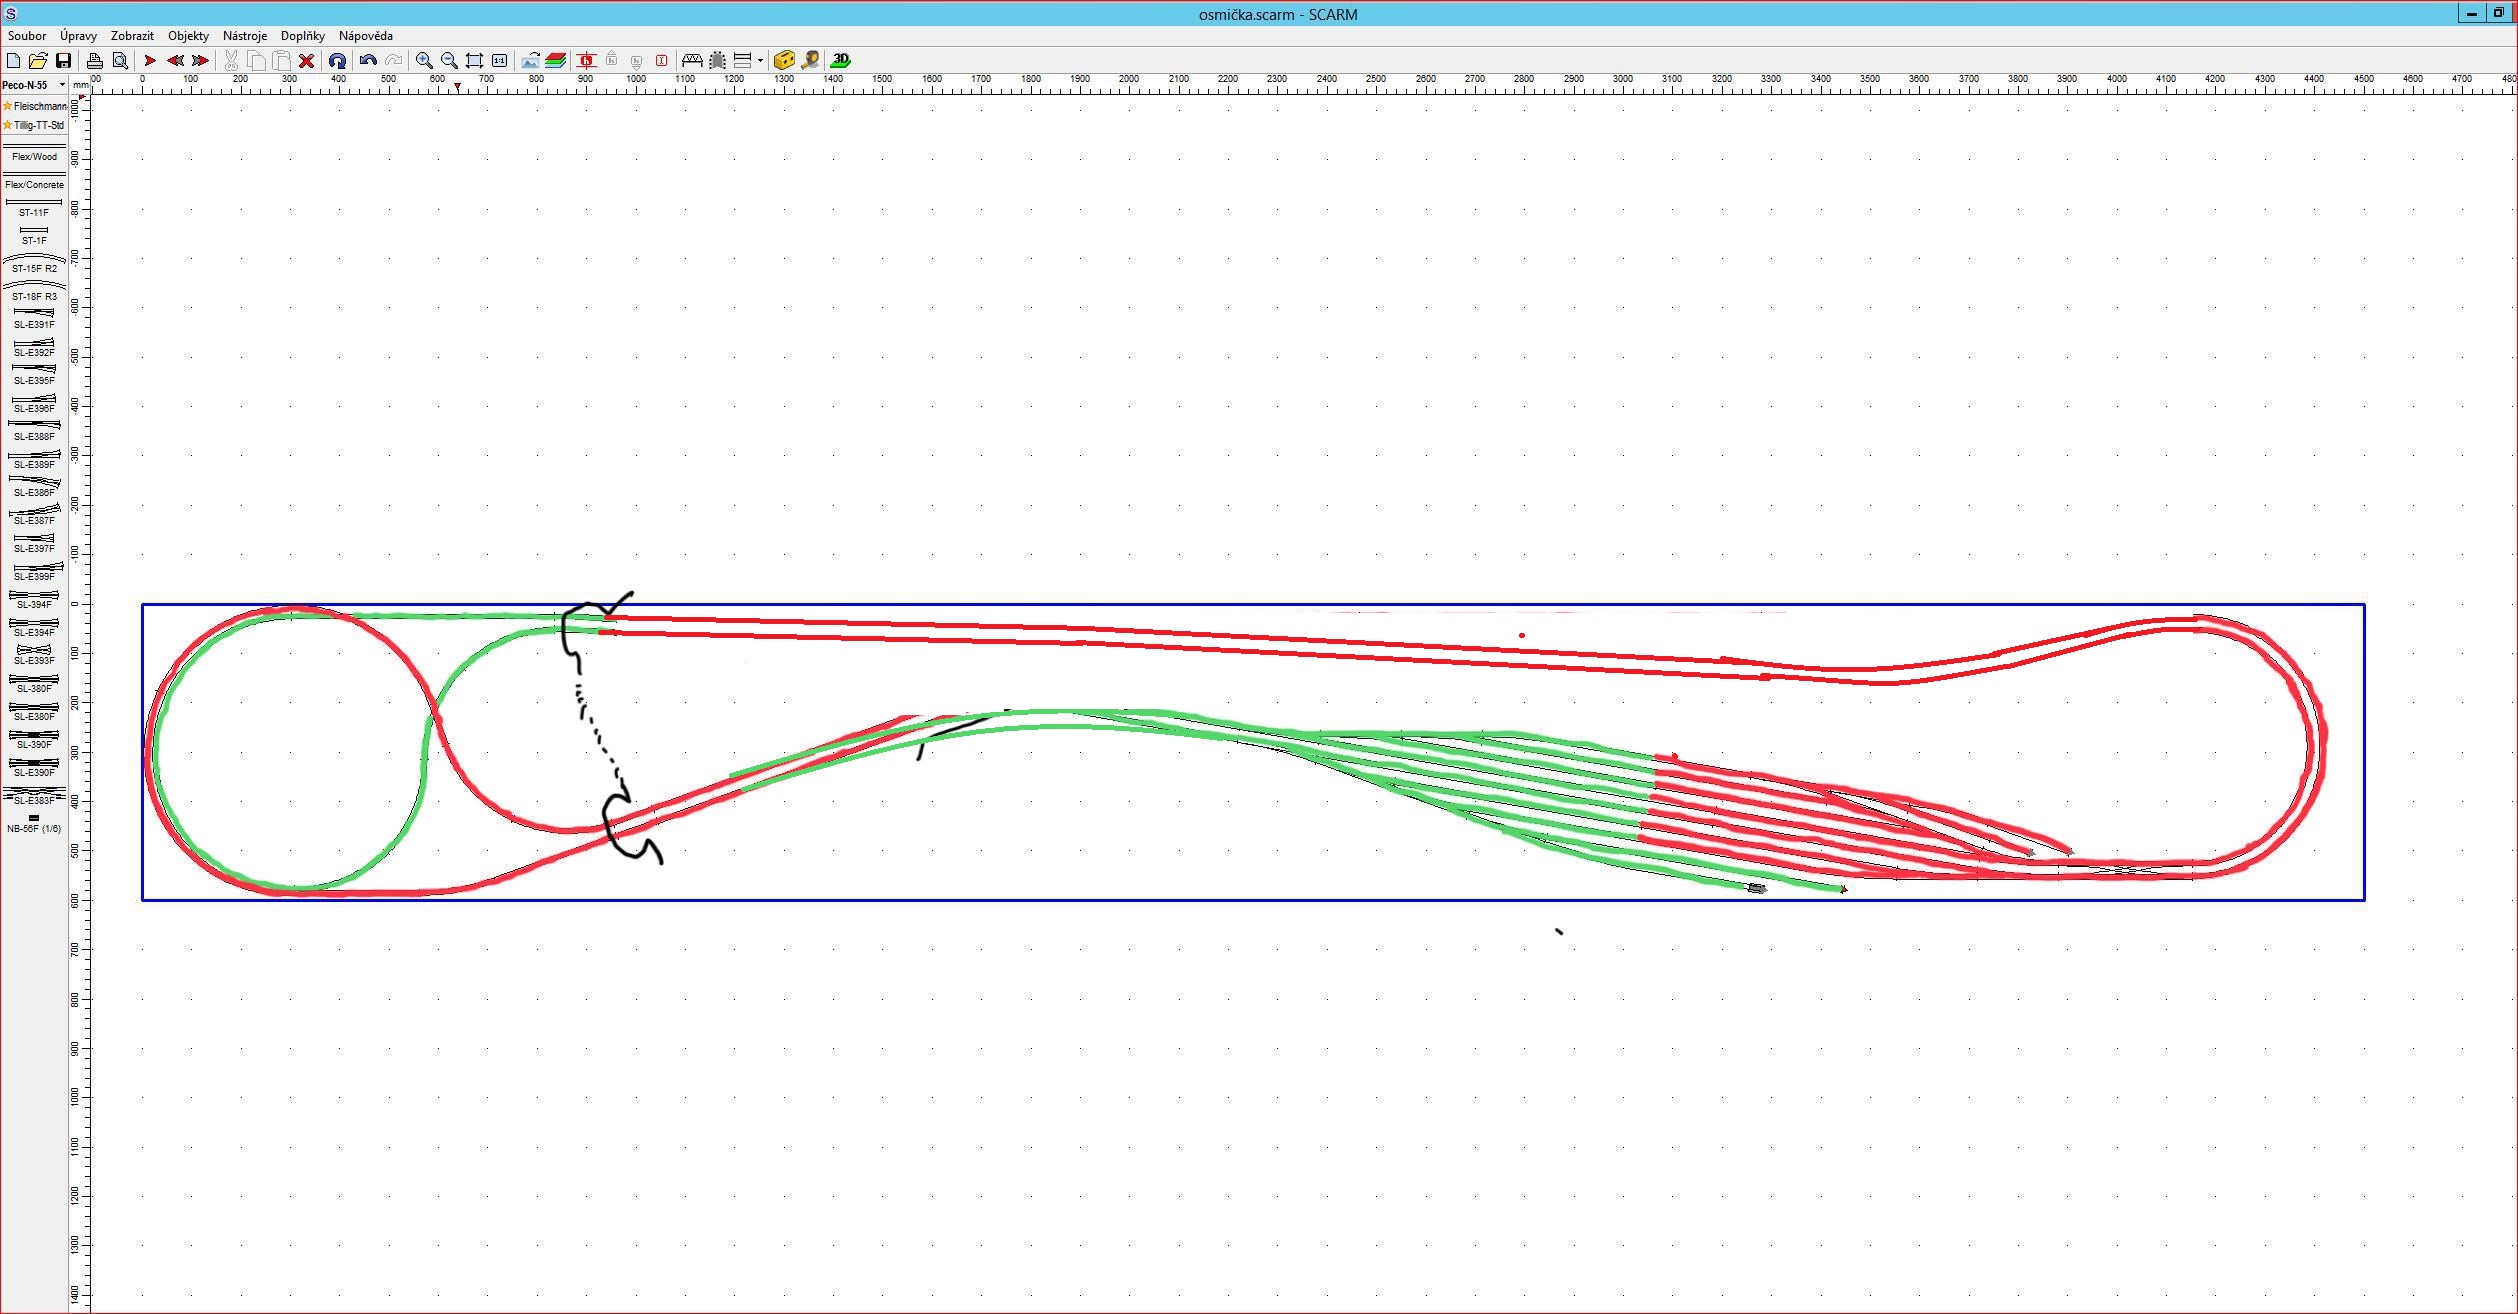The height and width of the screenshot is (1314, 2518).
Task: Click the tunnel figure tool icon
Action: 717,60
